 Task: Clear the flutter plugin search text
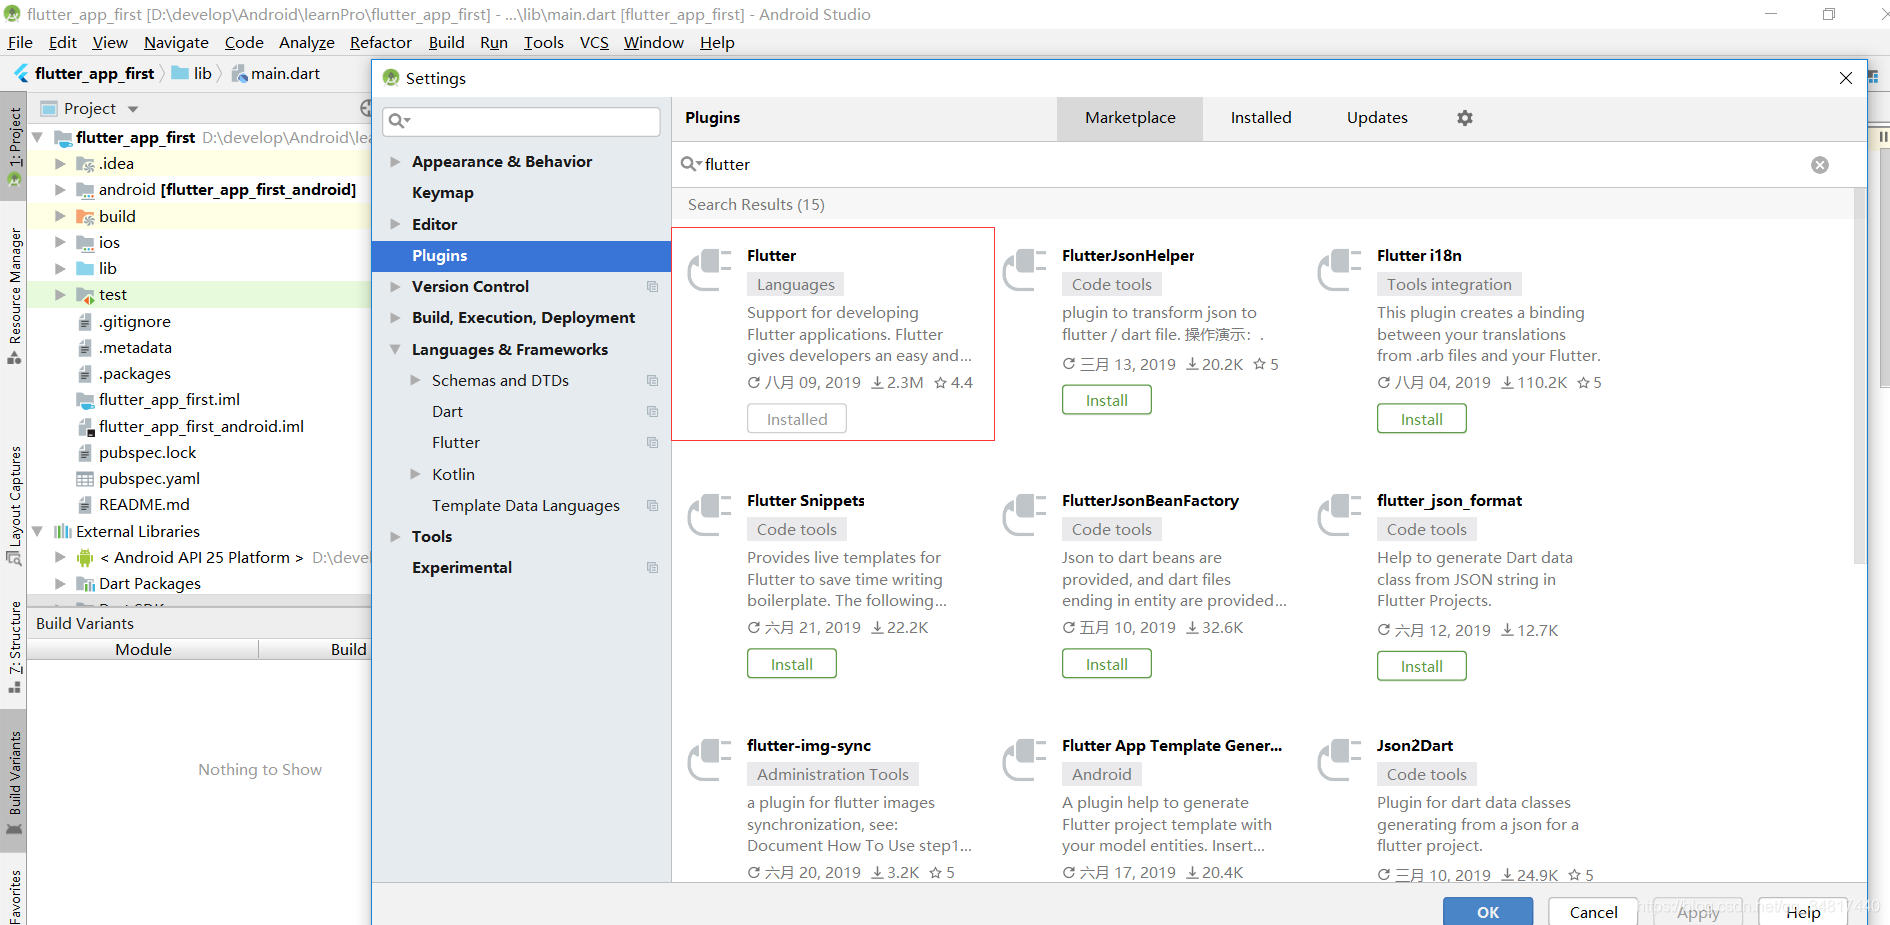(x=1820, y=165)
